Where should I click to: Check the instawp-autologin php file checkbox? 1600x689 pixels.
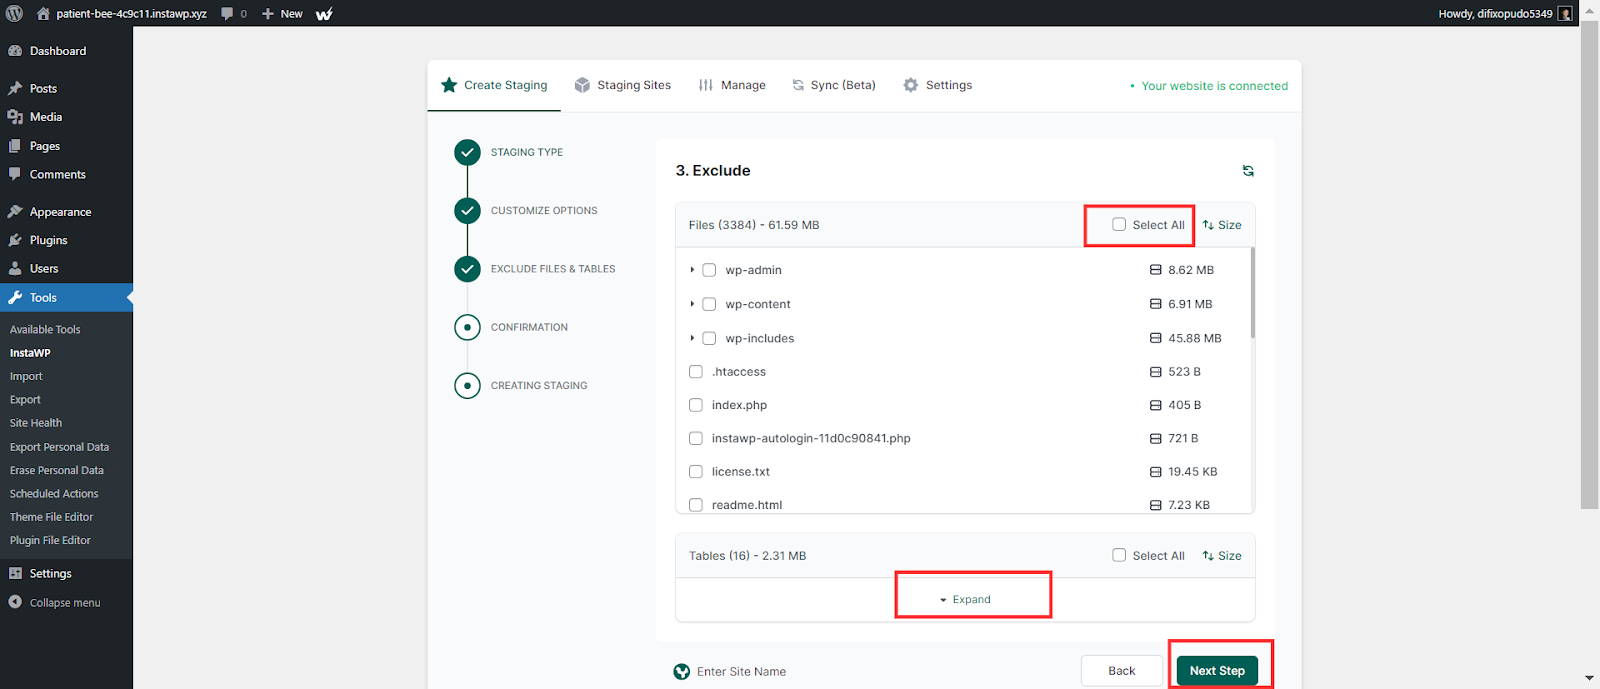pyautogui.click(x=696, y=438)
